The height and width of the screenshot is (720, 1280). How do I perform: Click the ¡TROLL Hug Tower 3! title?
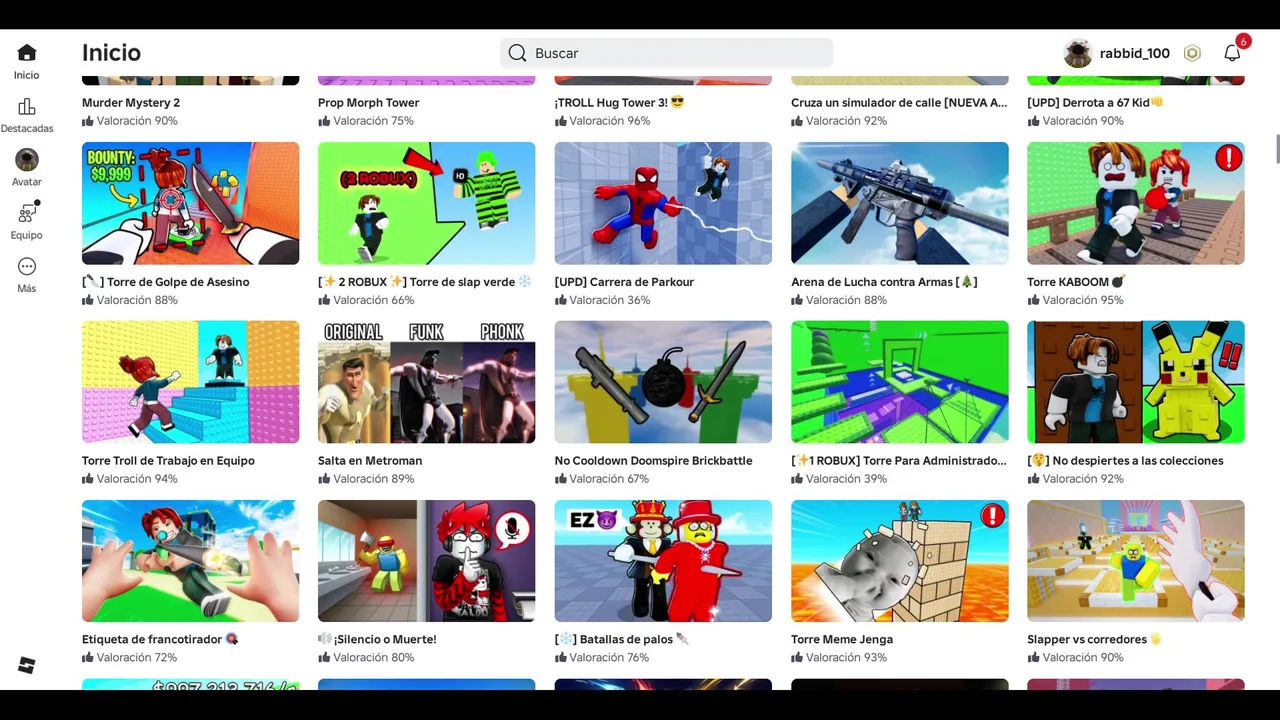click(619, 102)
